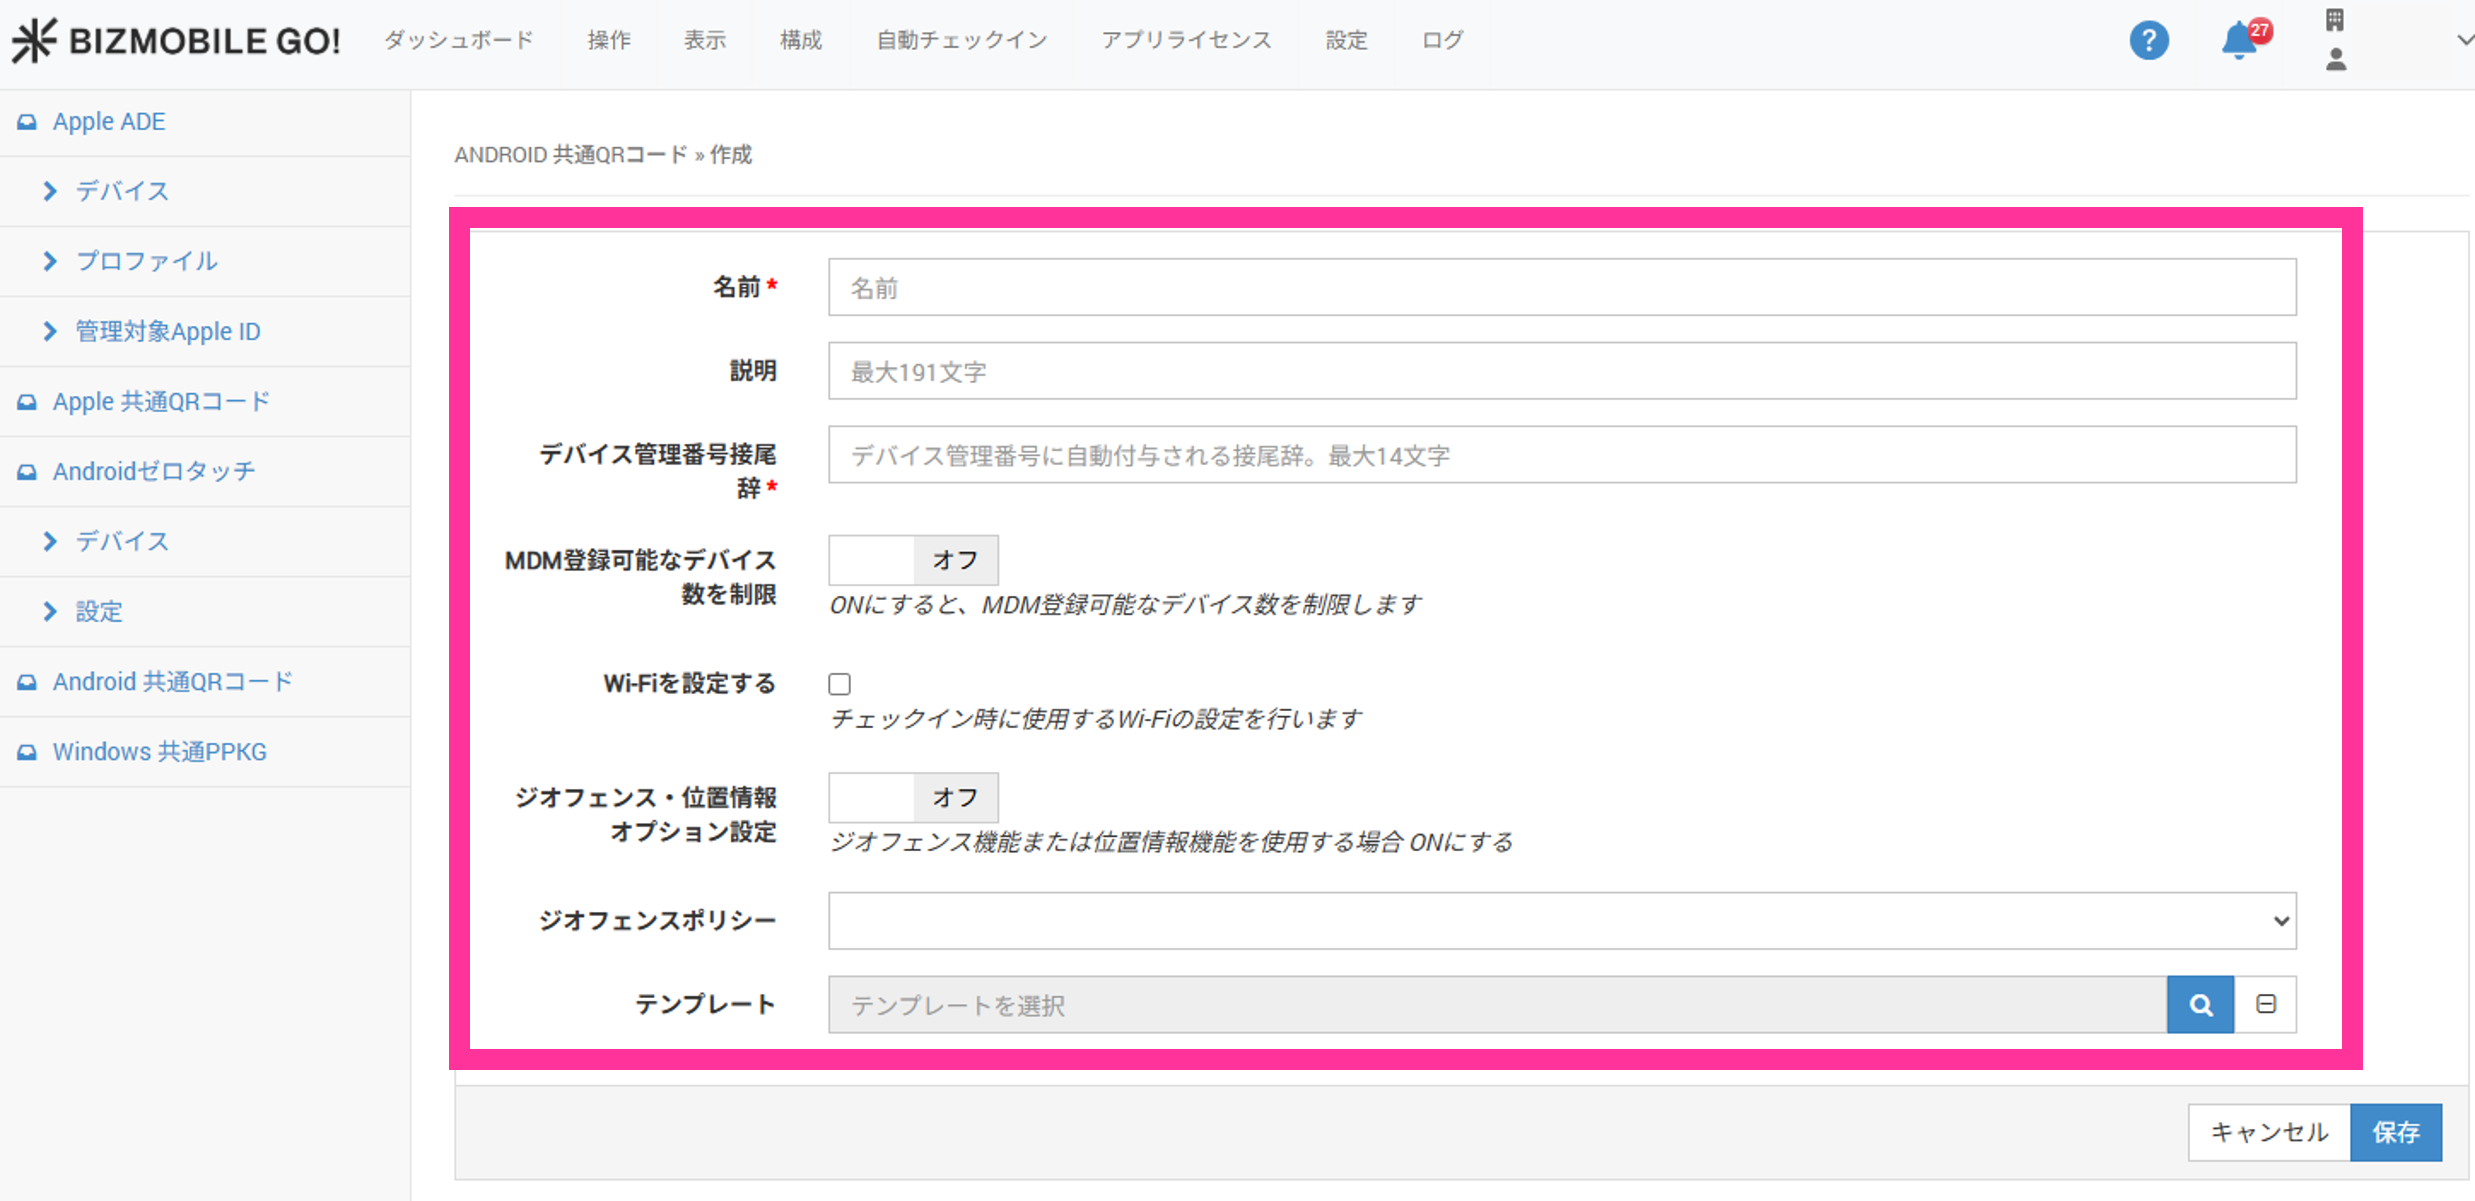Screen dimensions: 2475x1201
Task: Clear template with the minus-square icon
Action: tap(2266, 1004)
